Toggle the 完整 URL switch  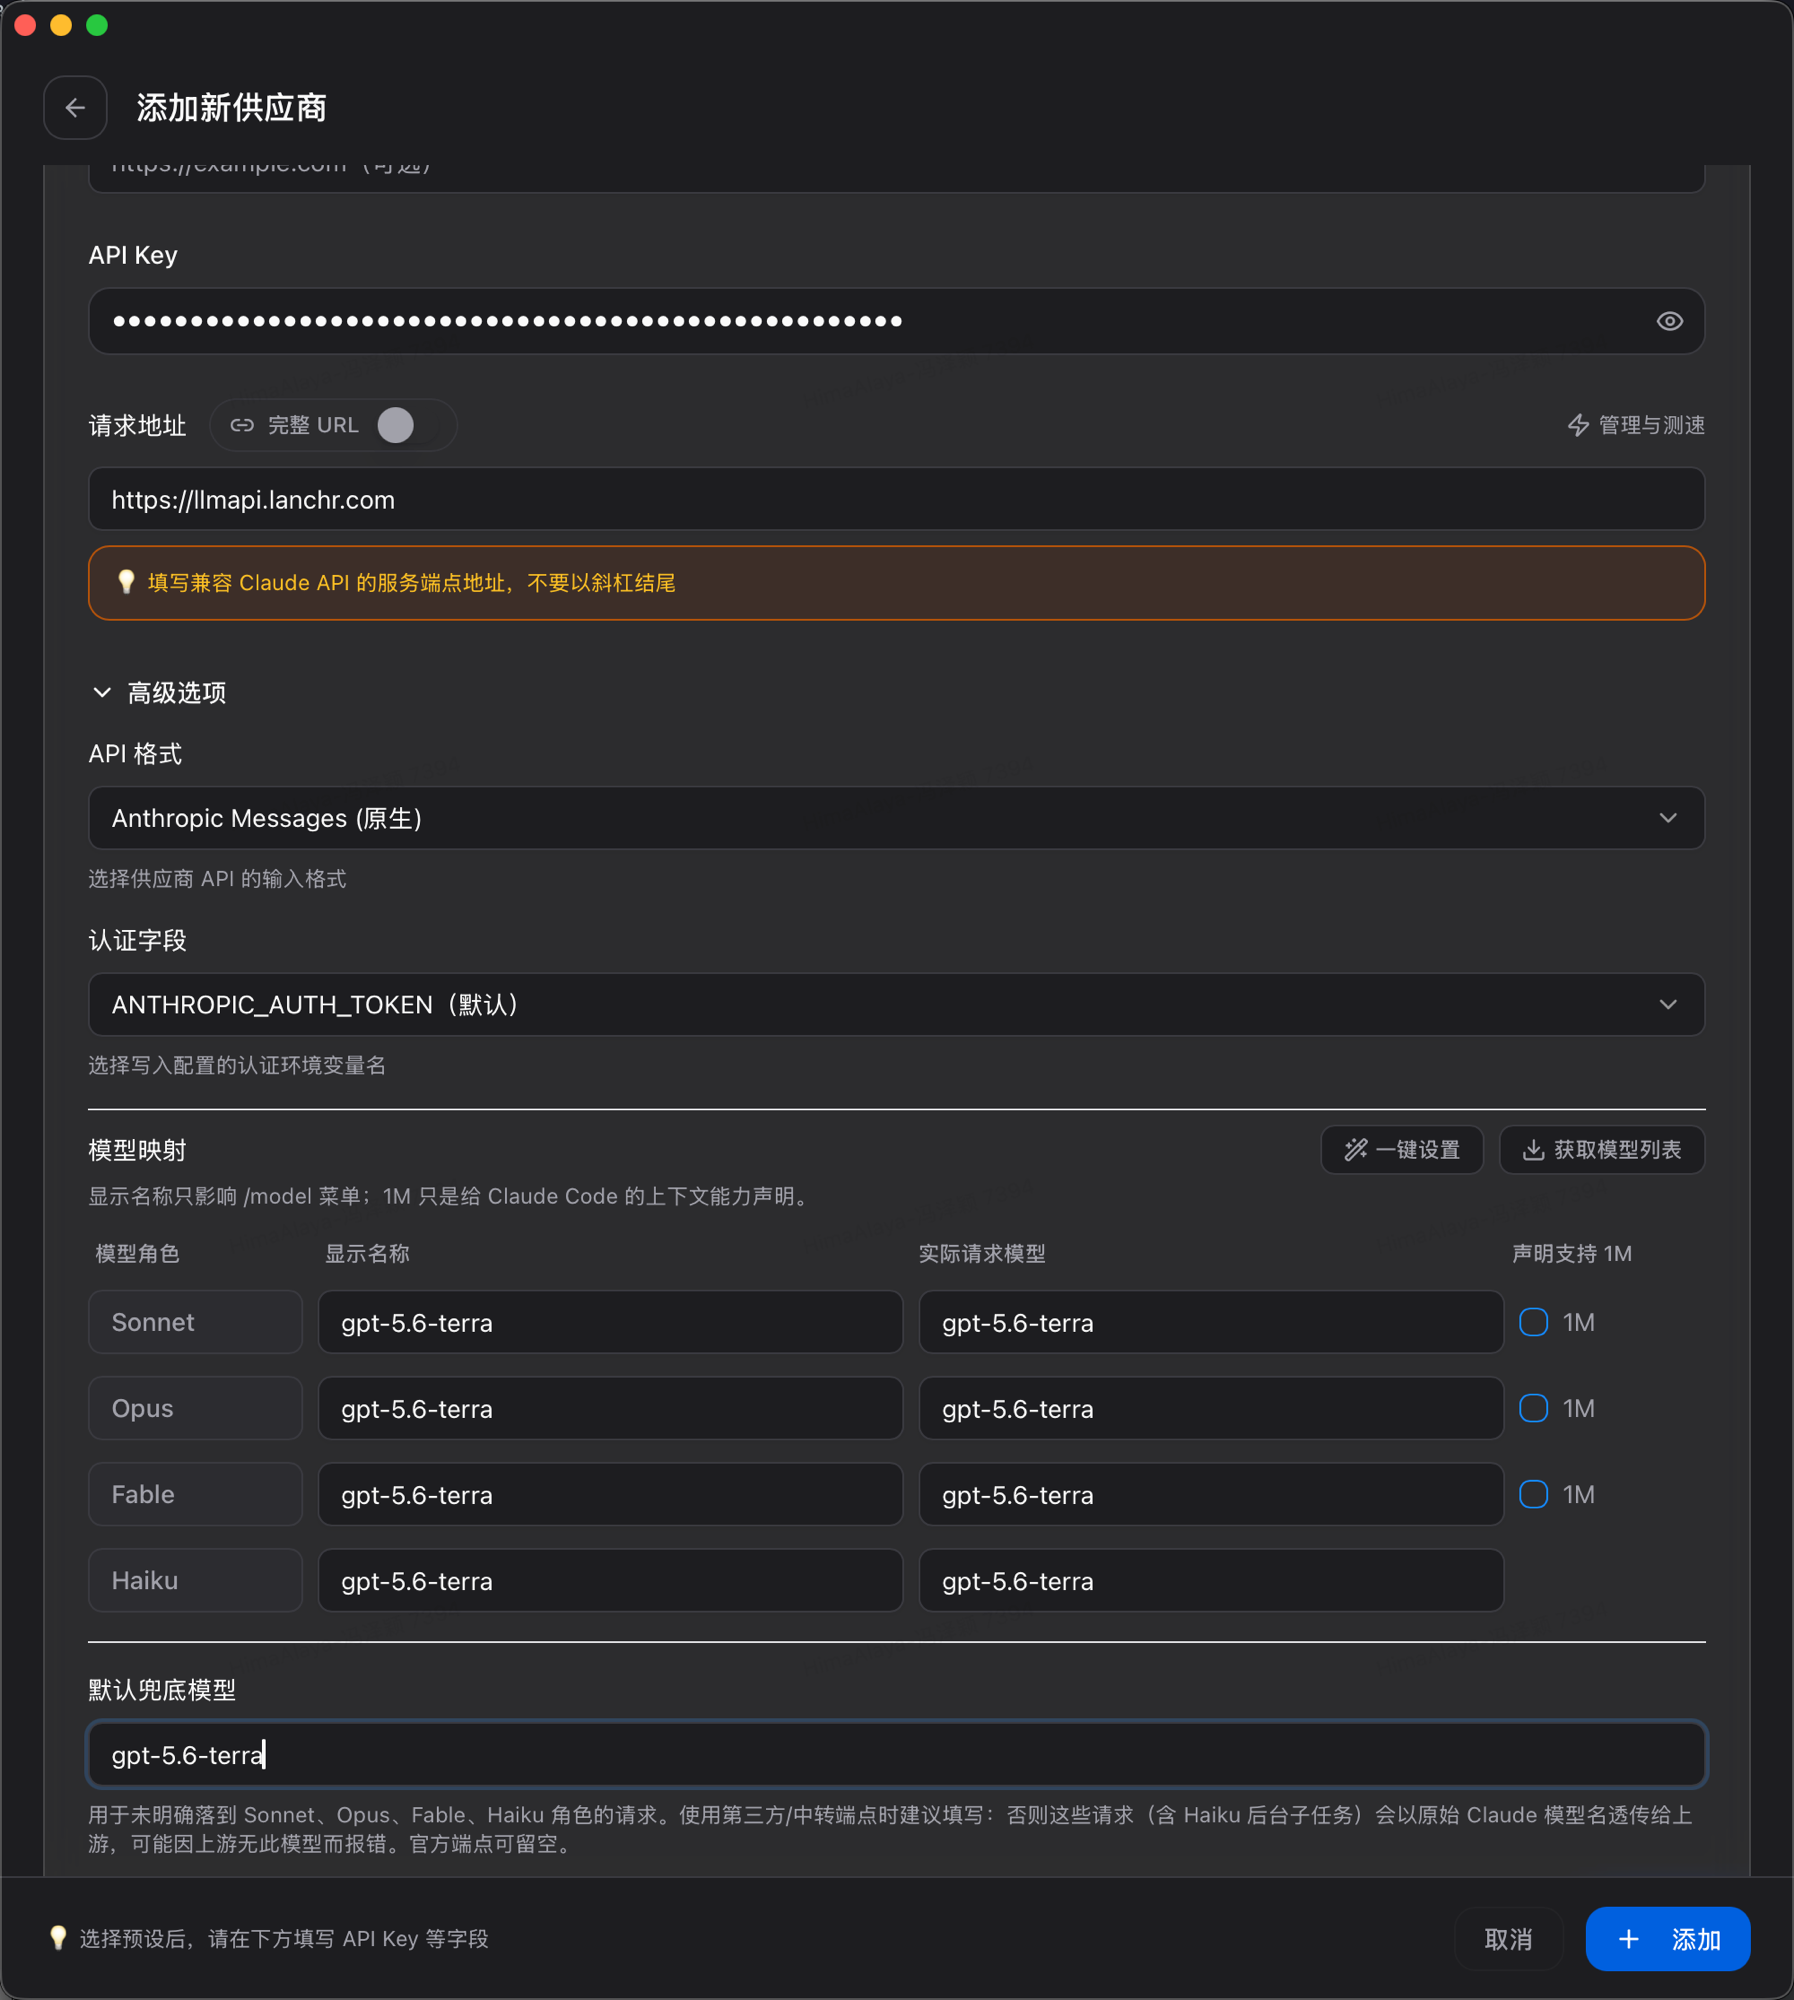coord(407,425)
